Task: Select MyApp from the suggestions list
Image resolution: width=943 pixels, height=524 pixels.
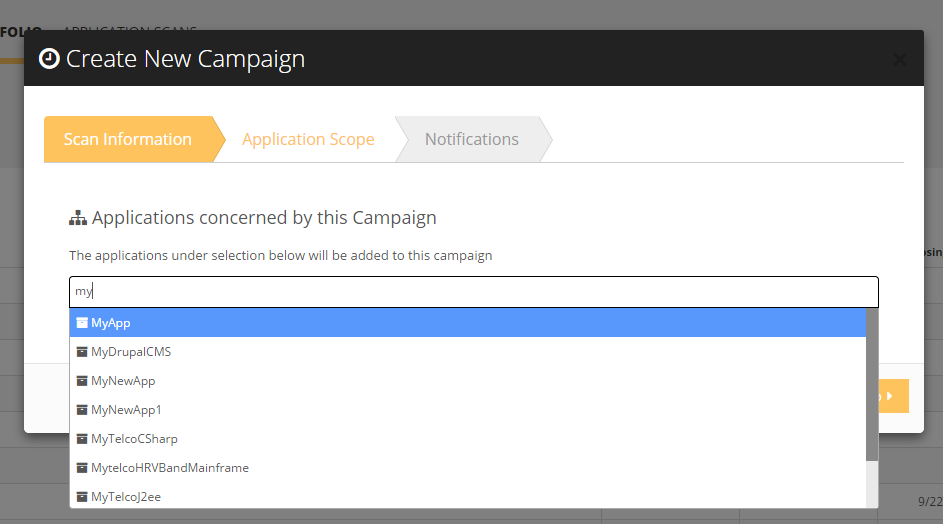Action: click(111, 323)
